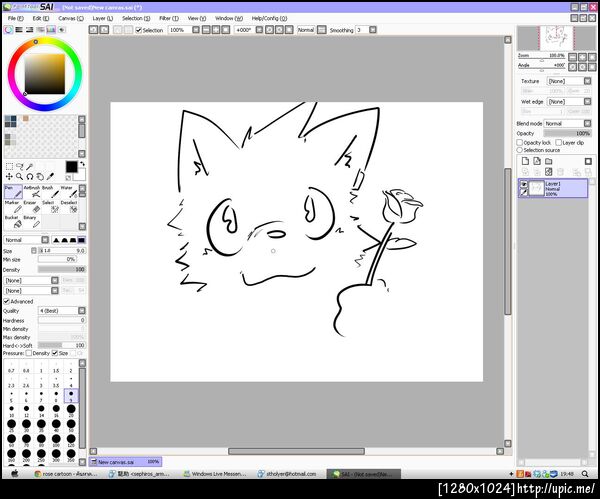Screen dimensions: 600x499
Task: Open the canvas zoom 100% dropdown
Action: (196, 29)
